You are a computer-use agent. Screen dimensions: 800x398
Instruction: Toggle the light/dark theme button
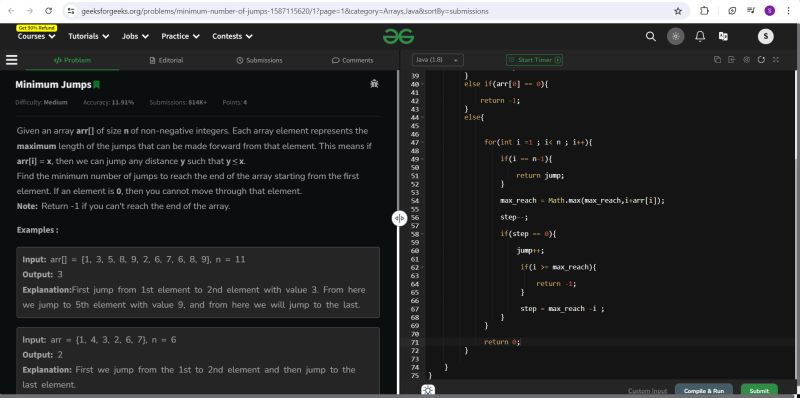676,36
